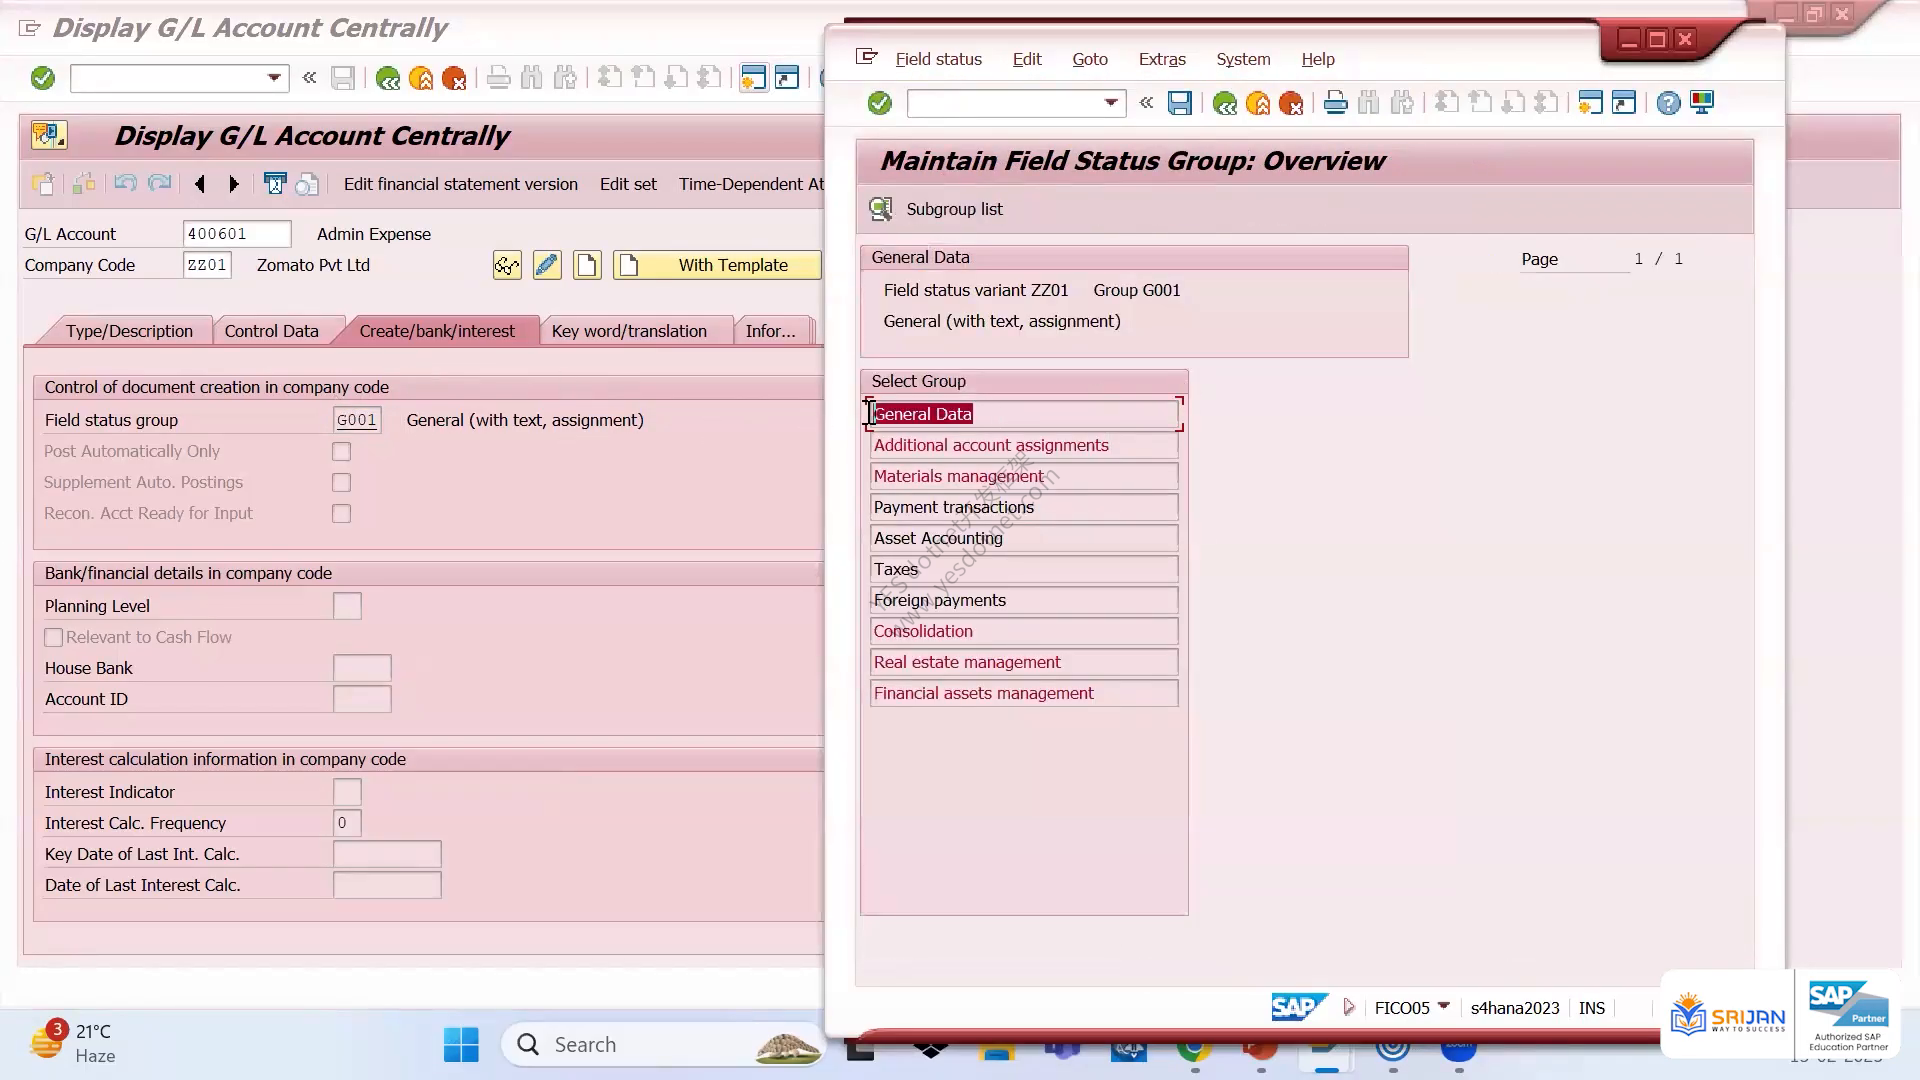Switch to Control Data tab

pyautogui.click(x=271, y=331)
